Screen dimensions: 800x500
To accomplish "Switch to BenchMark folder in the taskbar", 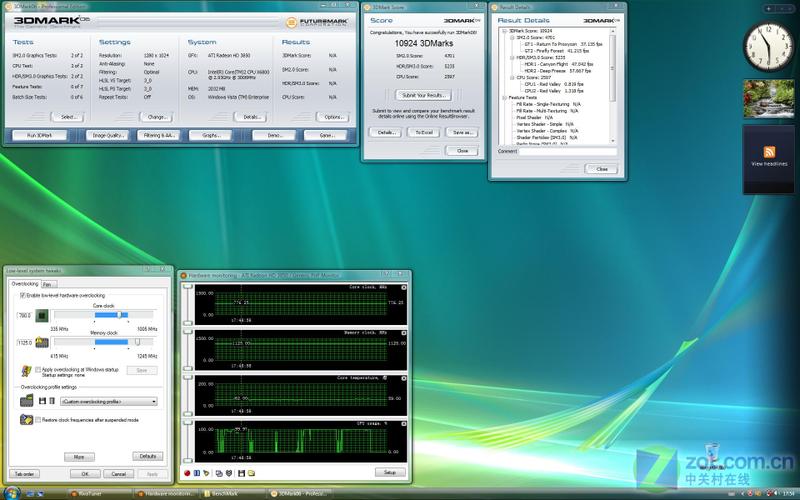I will (x=232, y=494).
